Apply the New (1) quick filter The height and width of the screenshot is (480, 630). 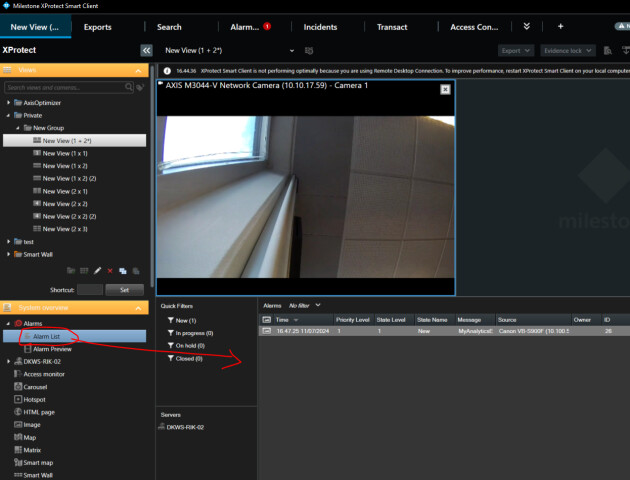point(185,320)
